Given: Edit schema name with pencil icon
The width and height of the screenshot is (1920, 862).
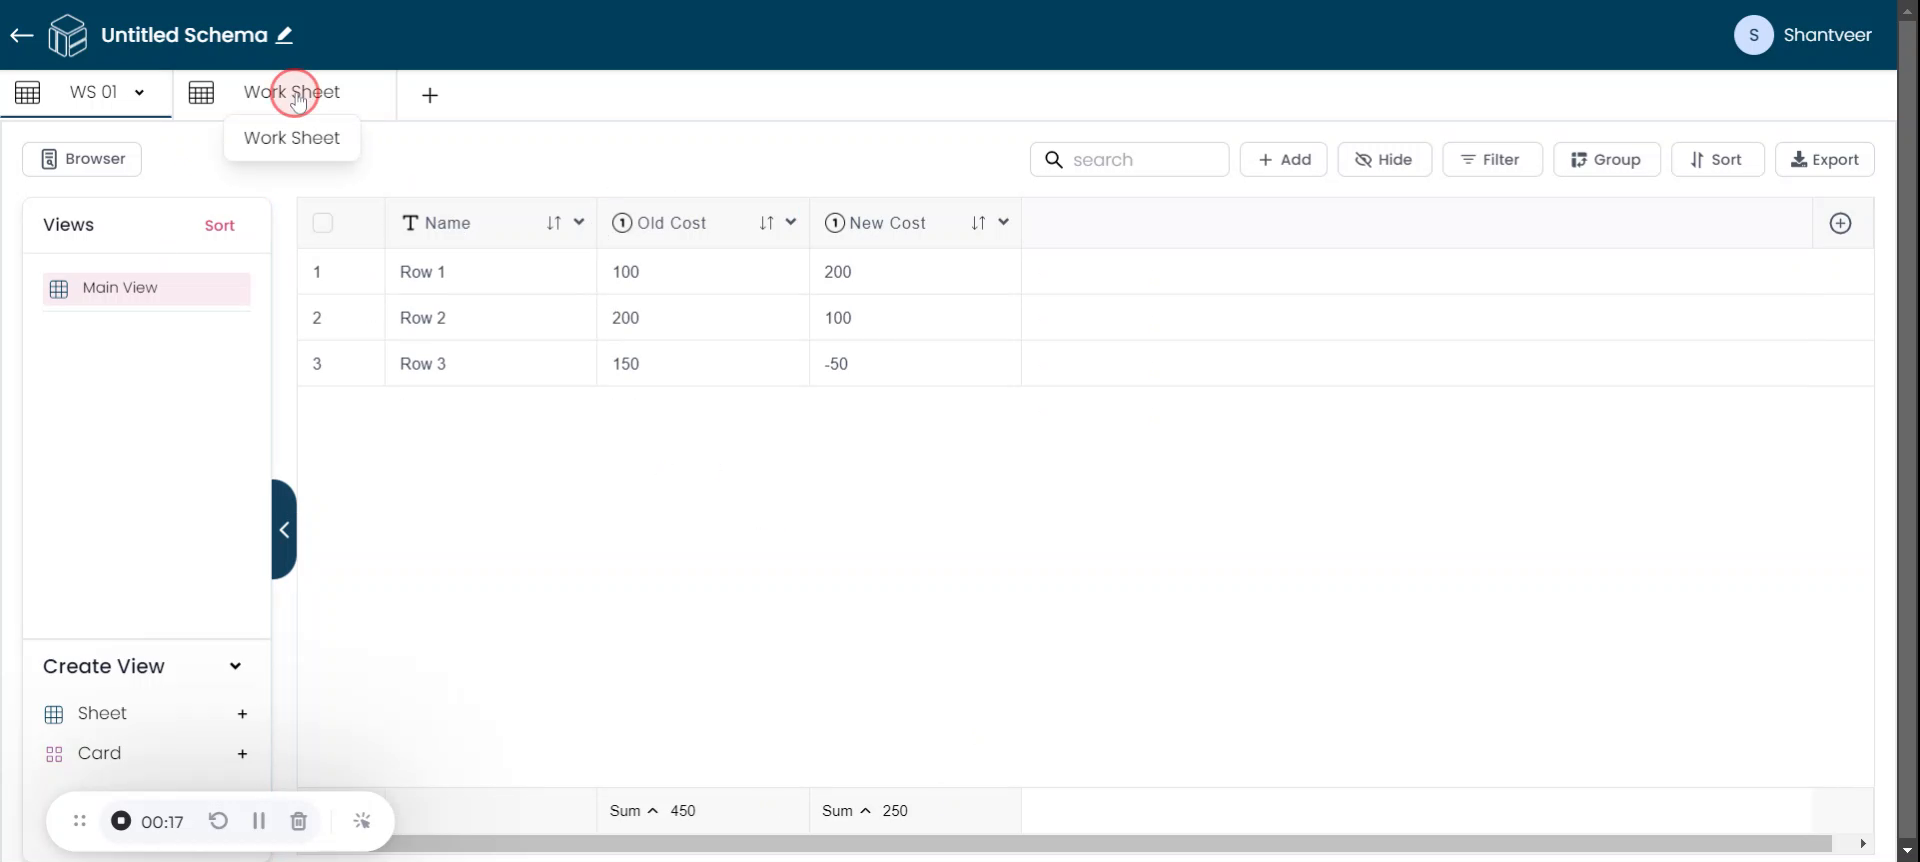Looking at the screenshot, I should [x=285, y=36].
